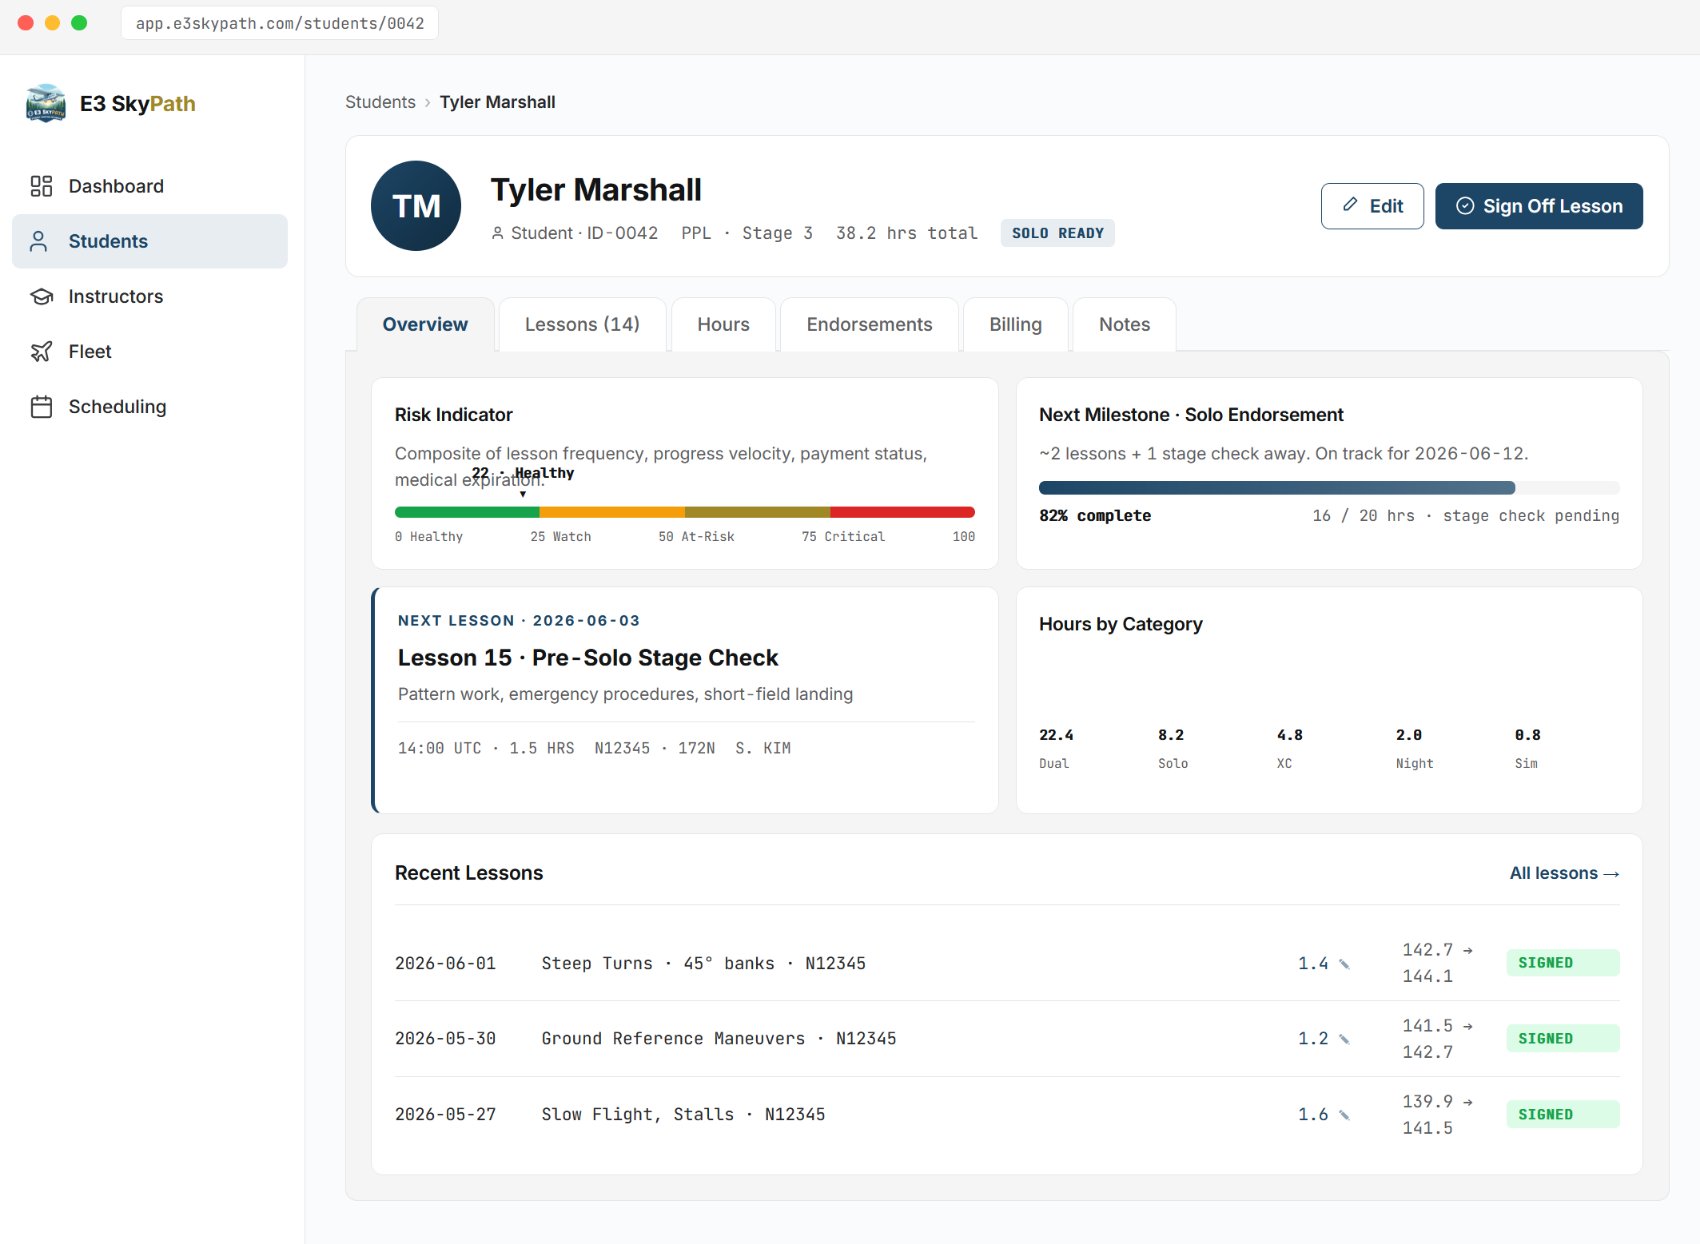The image size is (1700, 1244).
Task: Click the Scheduling calendar icon
Action: tap(41, 407)
